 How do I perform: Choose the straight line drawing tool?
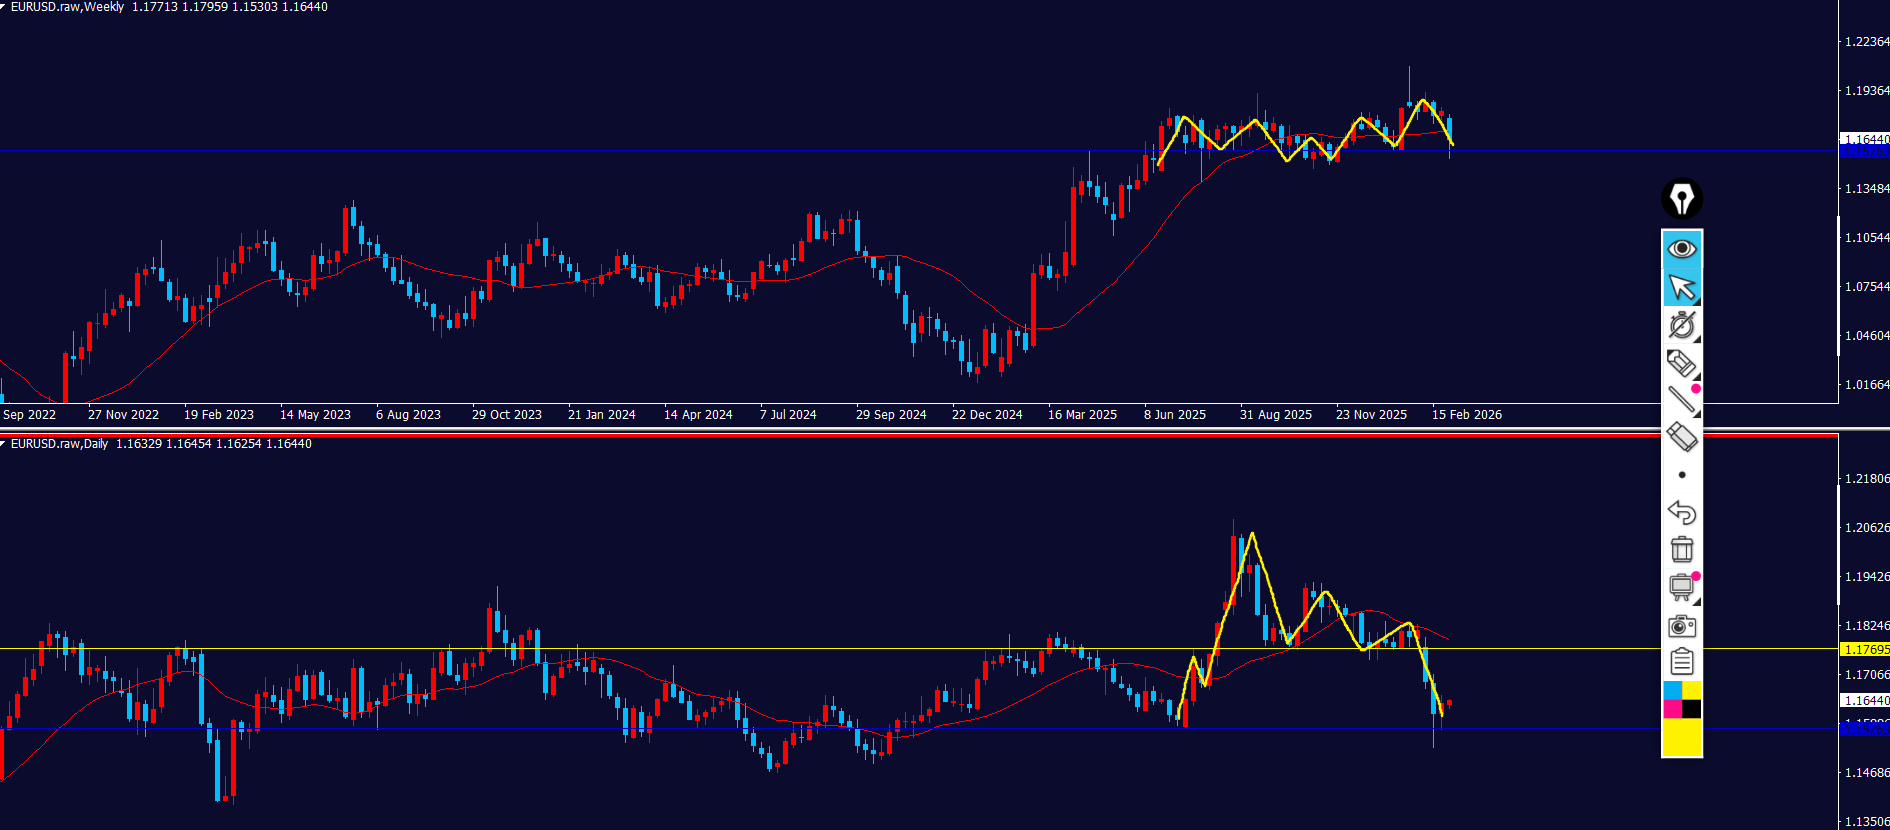tap(1682, 400)
